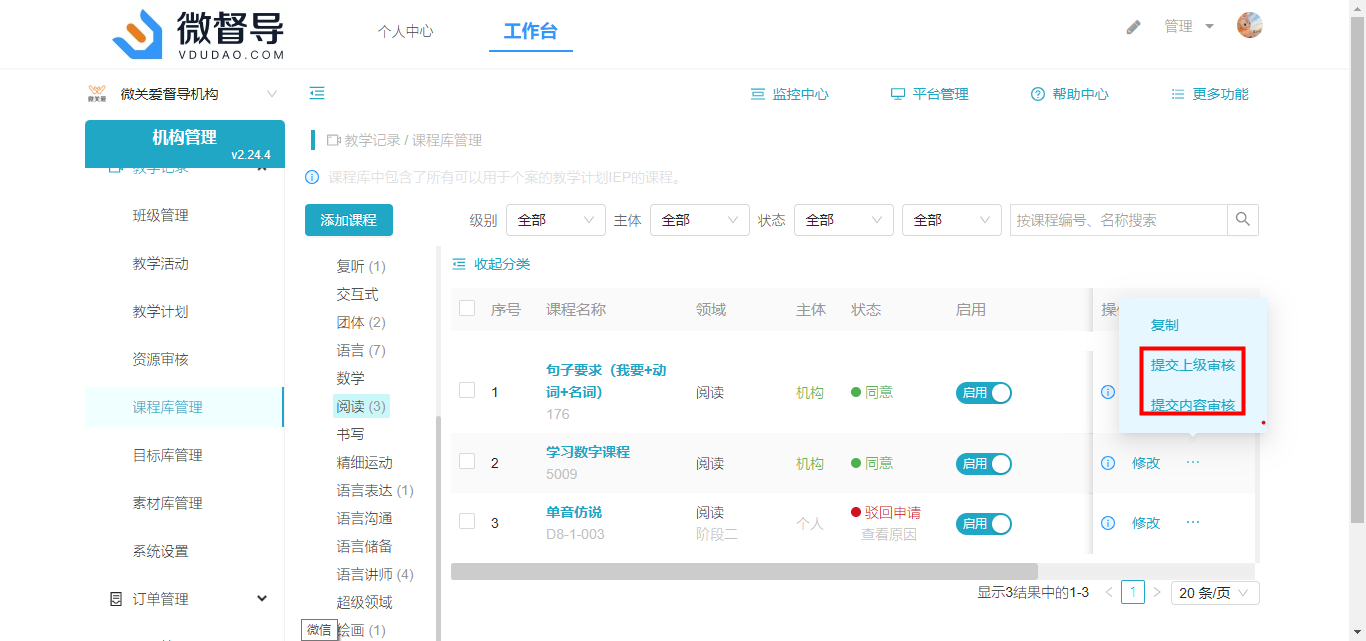Screen dimensions: 1366x641
Task: Check the checkbox for row 3 单音仿说
Action: point(467,521)
